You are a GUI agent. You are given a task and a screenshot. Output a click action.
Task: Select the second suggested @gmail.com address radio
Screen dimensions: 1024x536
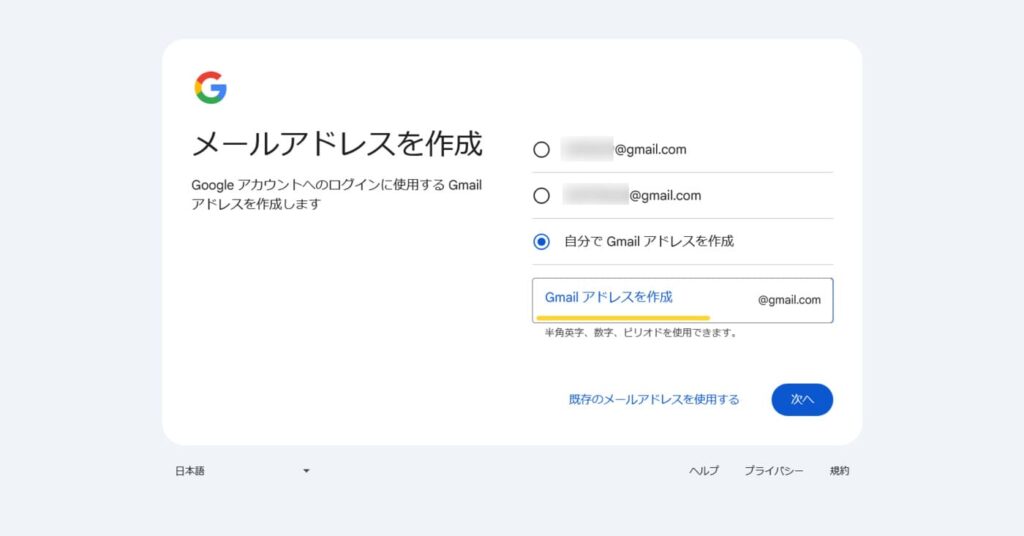(541, 195)
